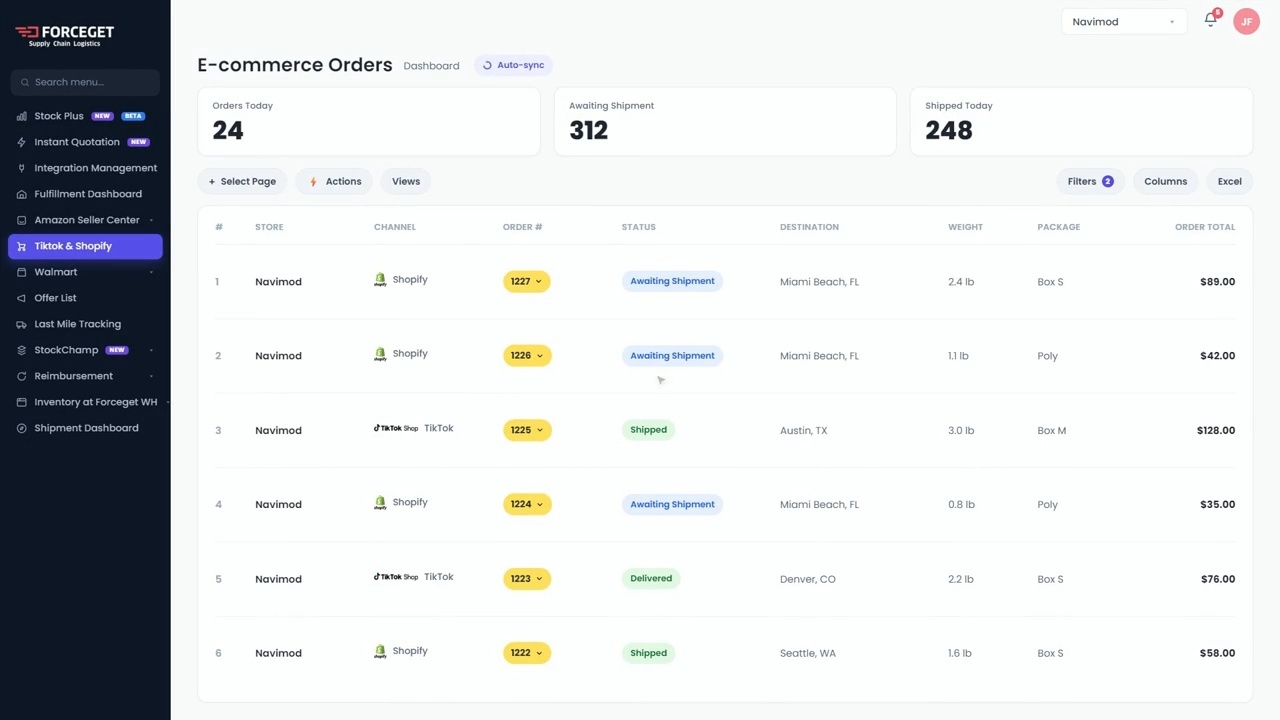Open the Columns selector button

[1165, 181]
